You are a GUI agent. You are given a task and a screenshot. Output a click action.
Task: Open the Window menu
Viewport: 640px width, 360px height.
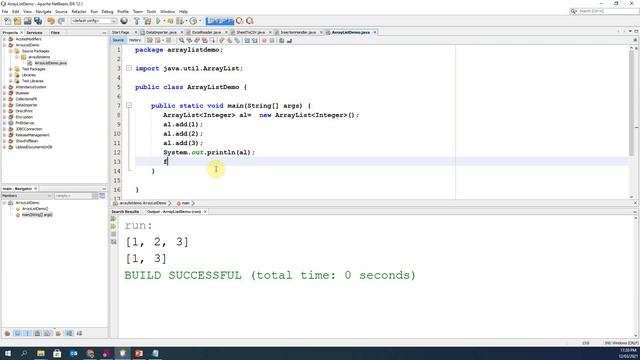[167, 11]
